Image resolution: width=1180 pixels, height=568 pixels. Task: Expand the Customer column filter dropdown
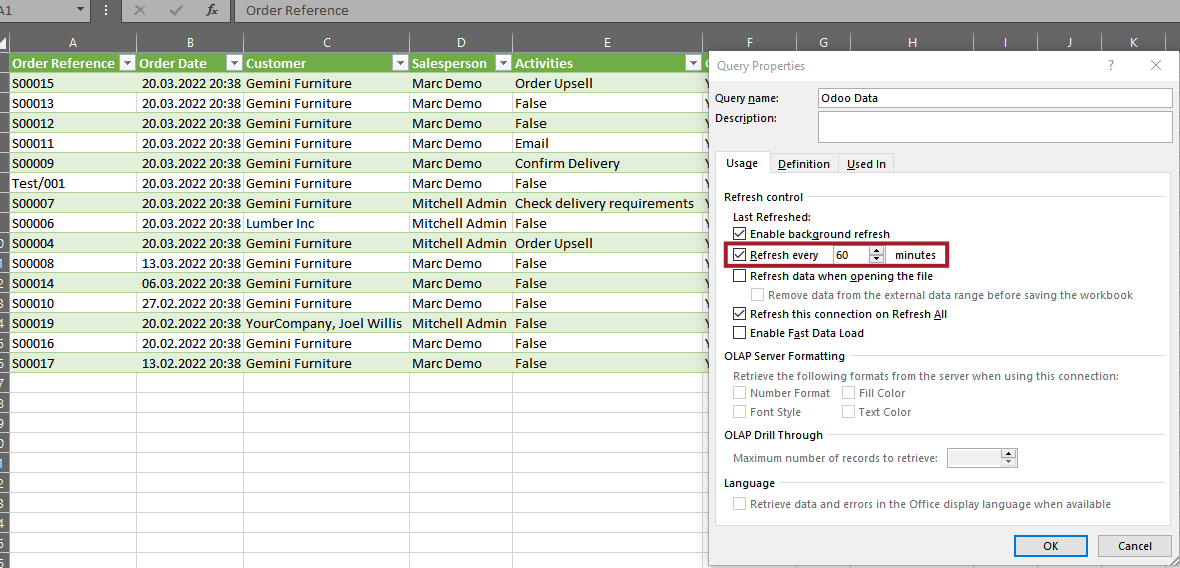[x=399, y=63]
